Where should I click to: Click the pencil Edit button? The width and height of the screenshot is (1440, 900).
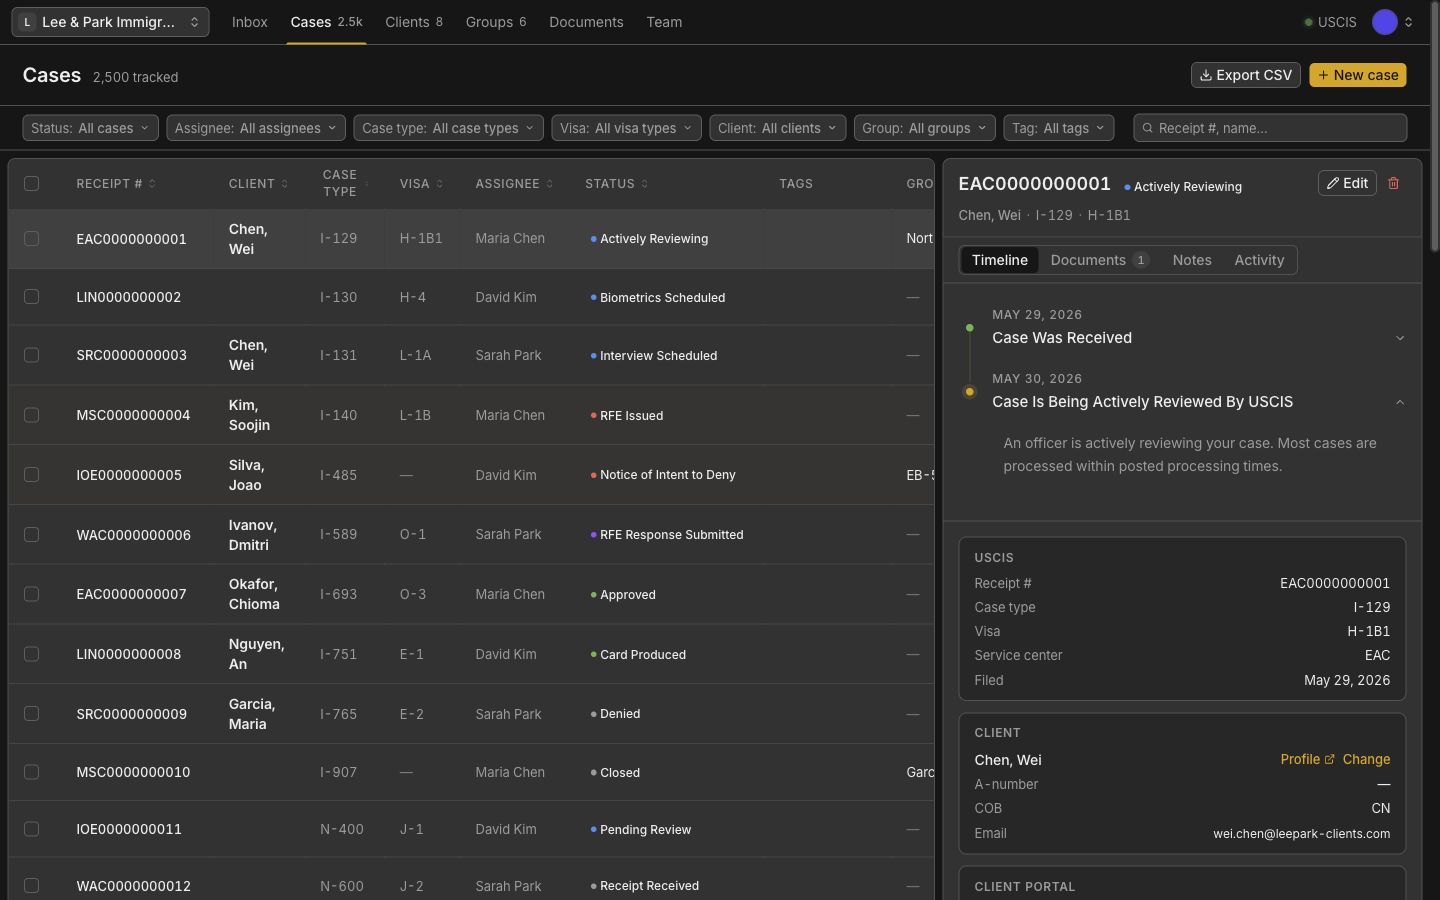click(1347, 183)
